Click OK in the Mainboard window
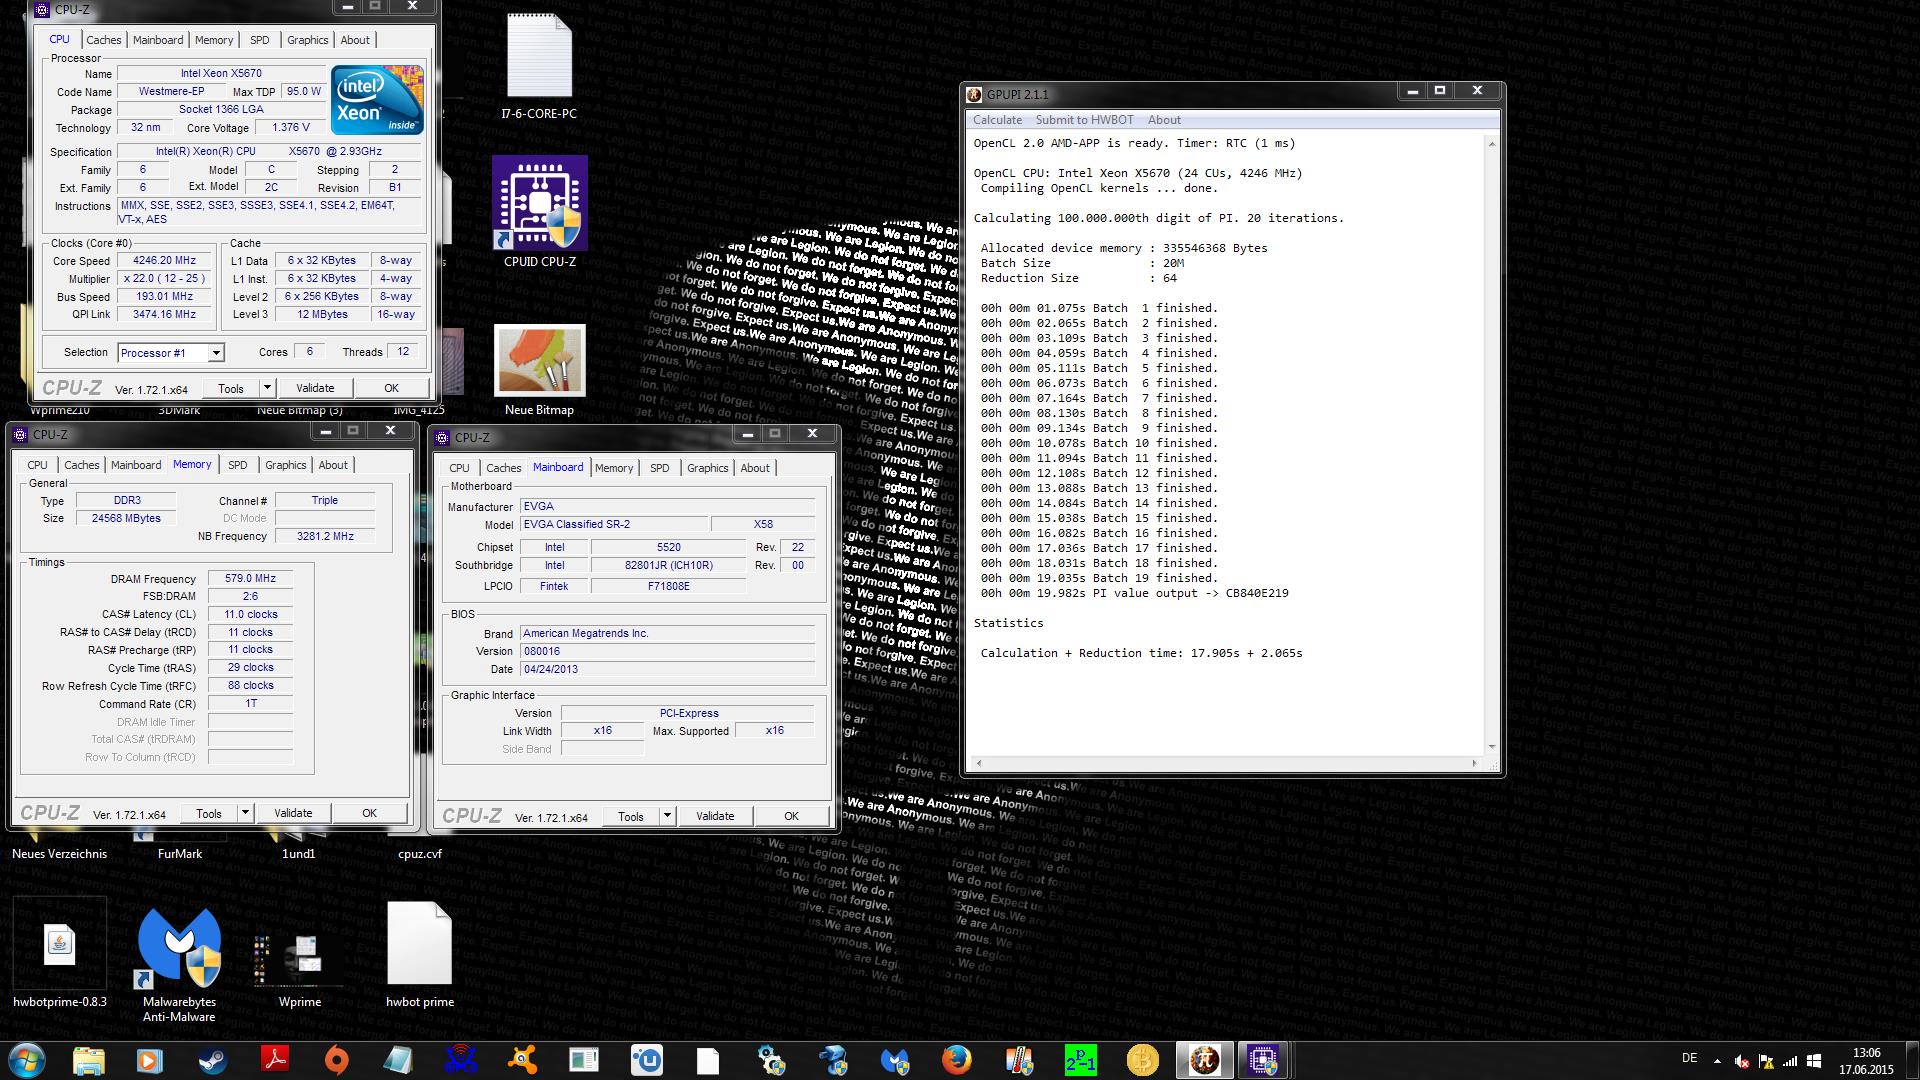The height and width of the screenshot is (1080, 1920). coord(791,816)
